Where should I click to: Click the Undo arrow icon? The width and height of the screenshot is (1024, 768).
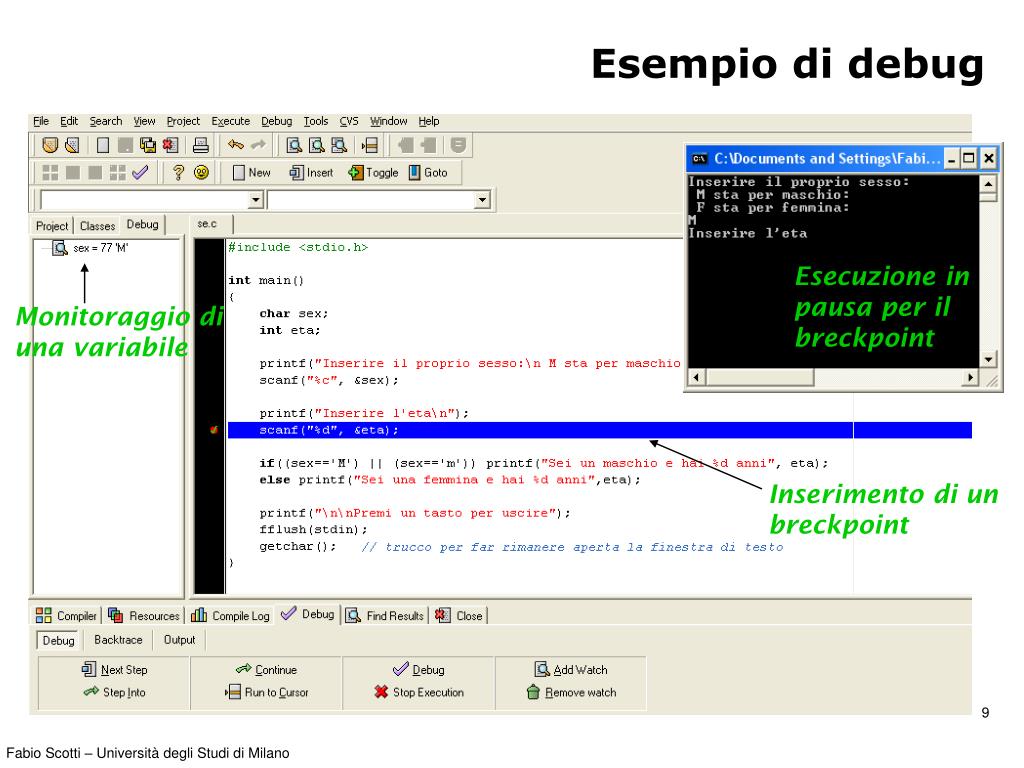pos(236,145)
